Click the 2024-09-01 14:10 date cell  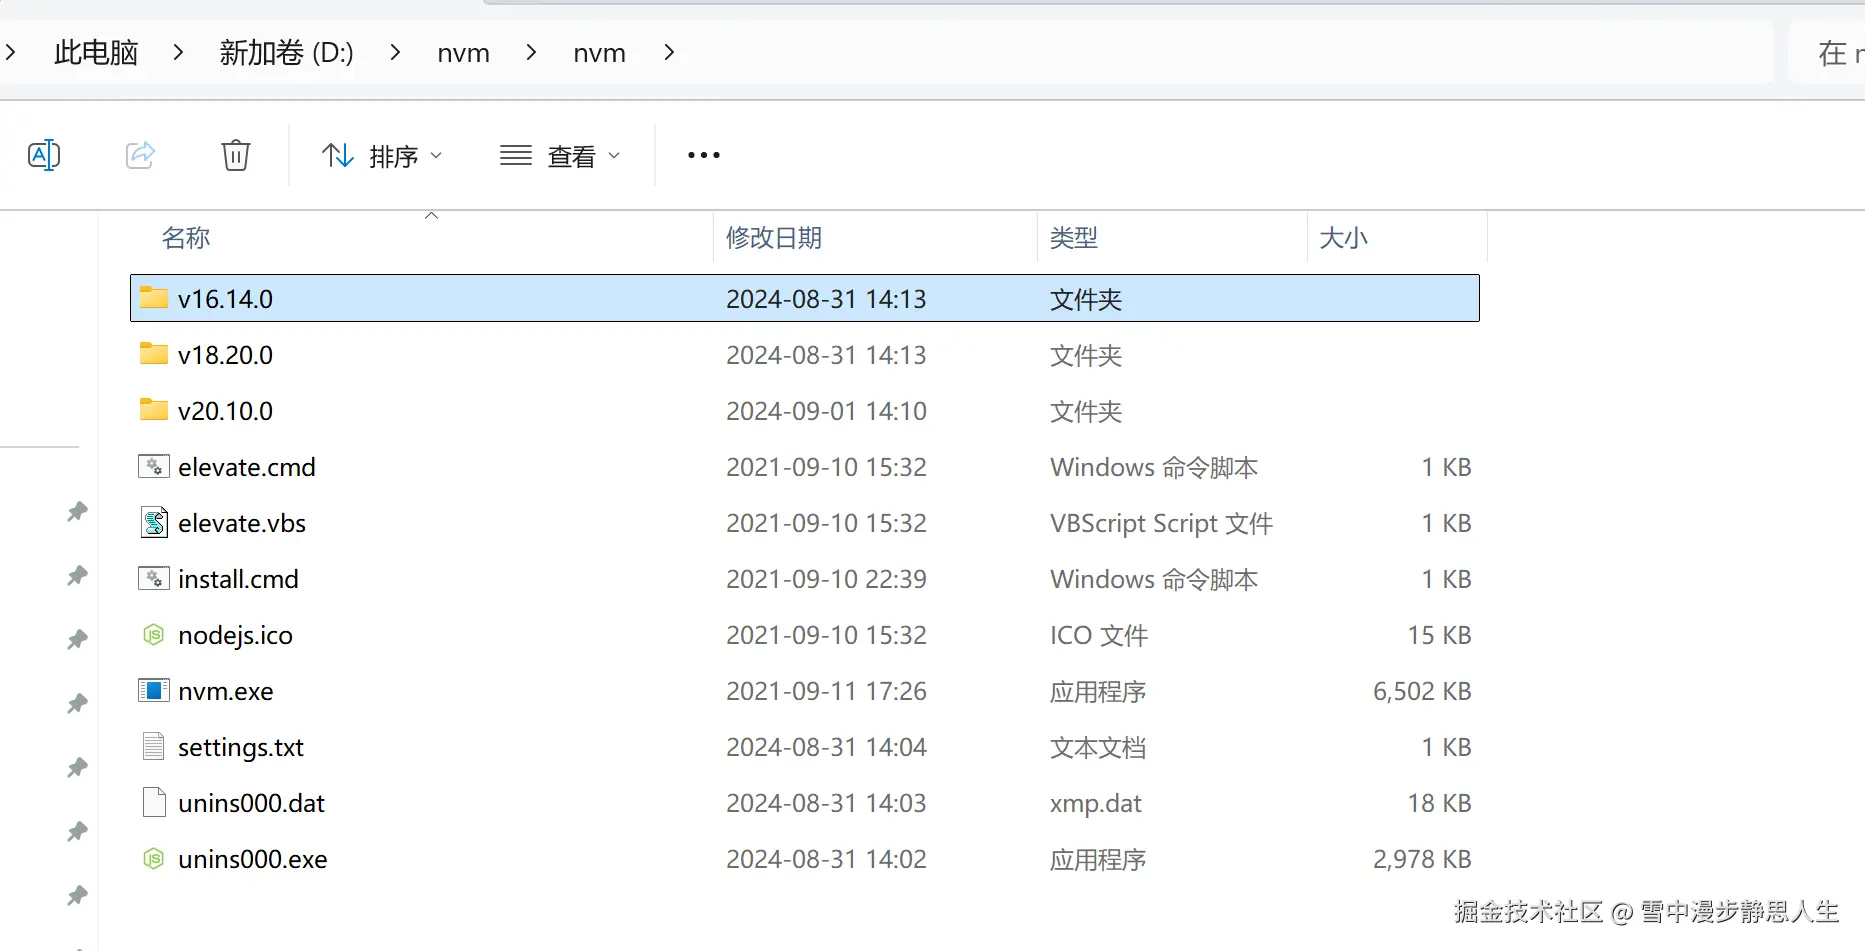click(x=826, y=411)
